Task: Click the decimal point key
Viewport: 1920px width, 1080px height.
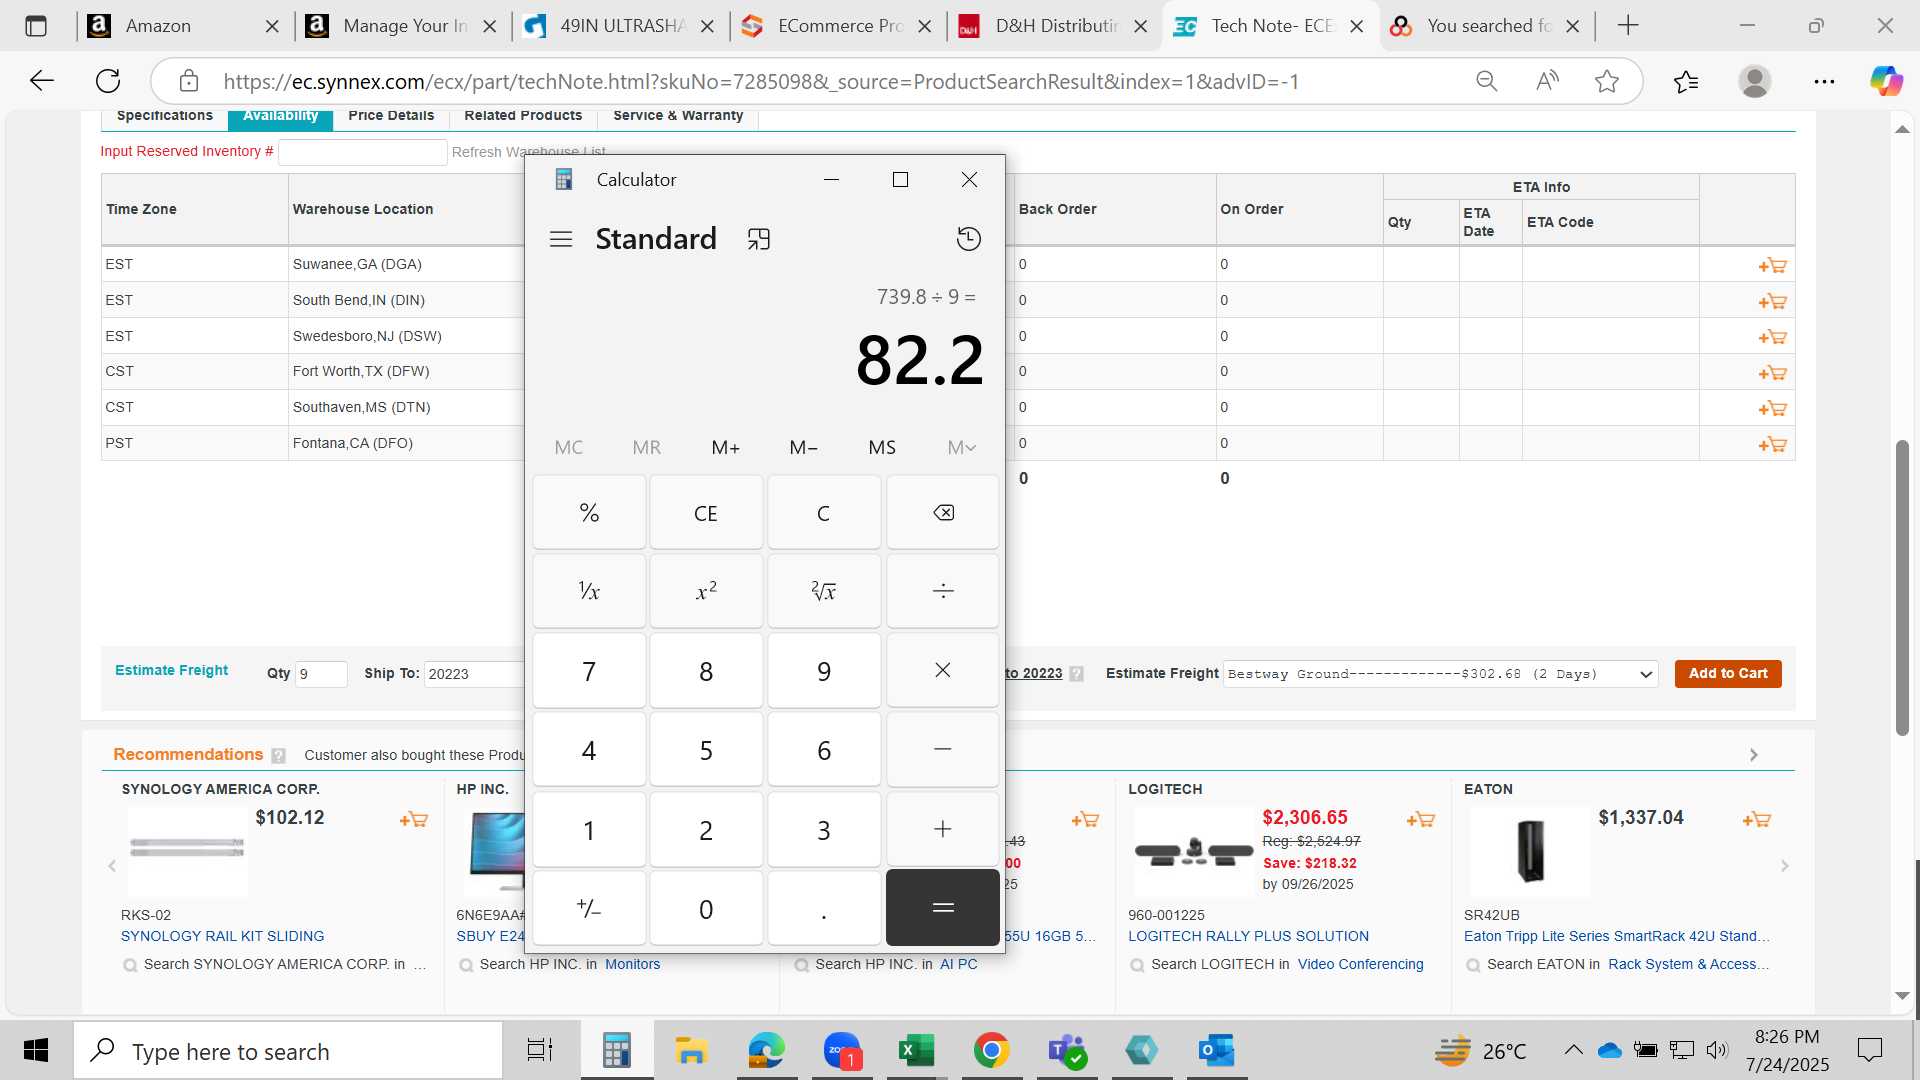Action: click(824, 908)
